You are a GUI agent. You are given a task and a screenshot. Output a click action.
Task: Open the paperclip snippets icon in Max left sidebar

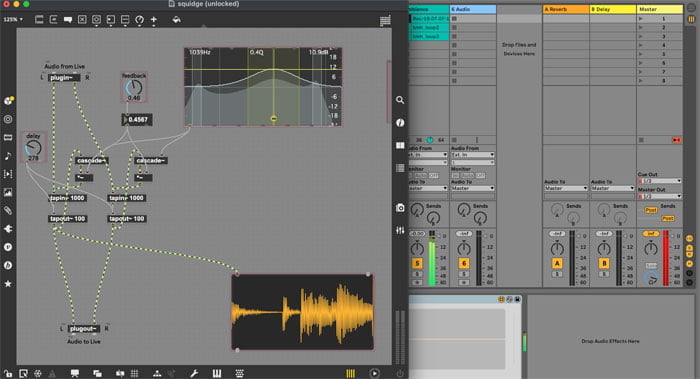[8, 210]
